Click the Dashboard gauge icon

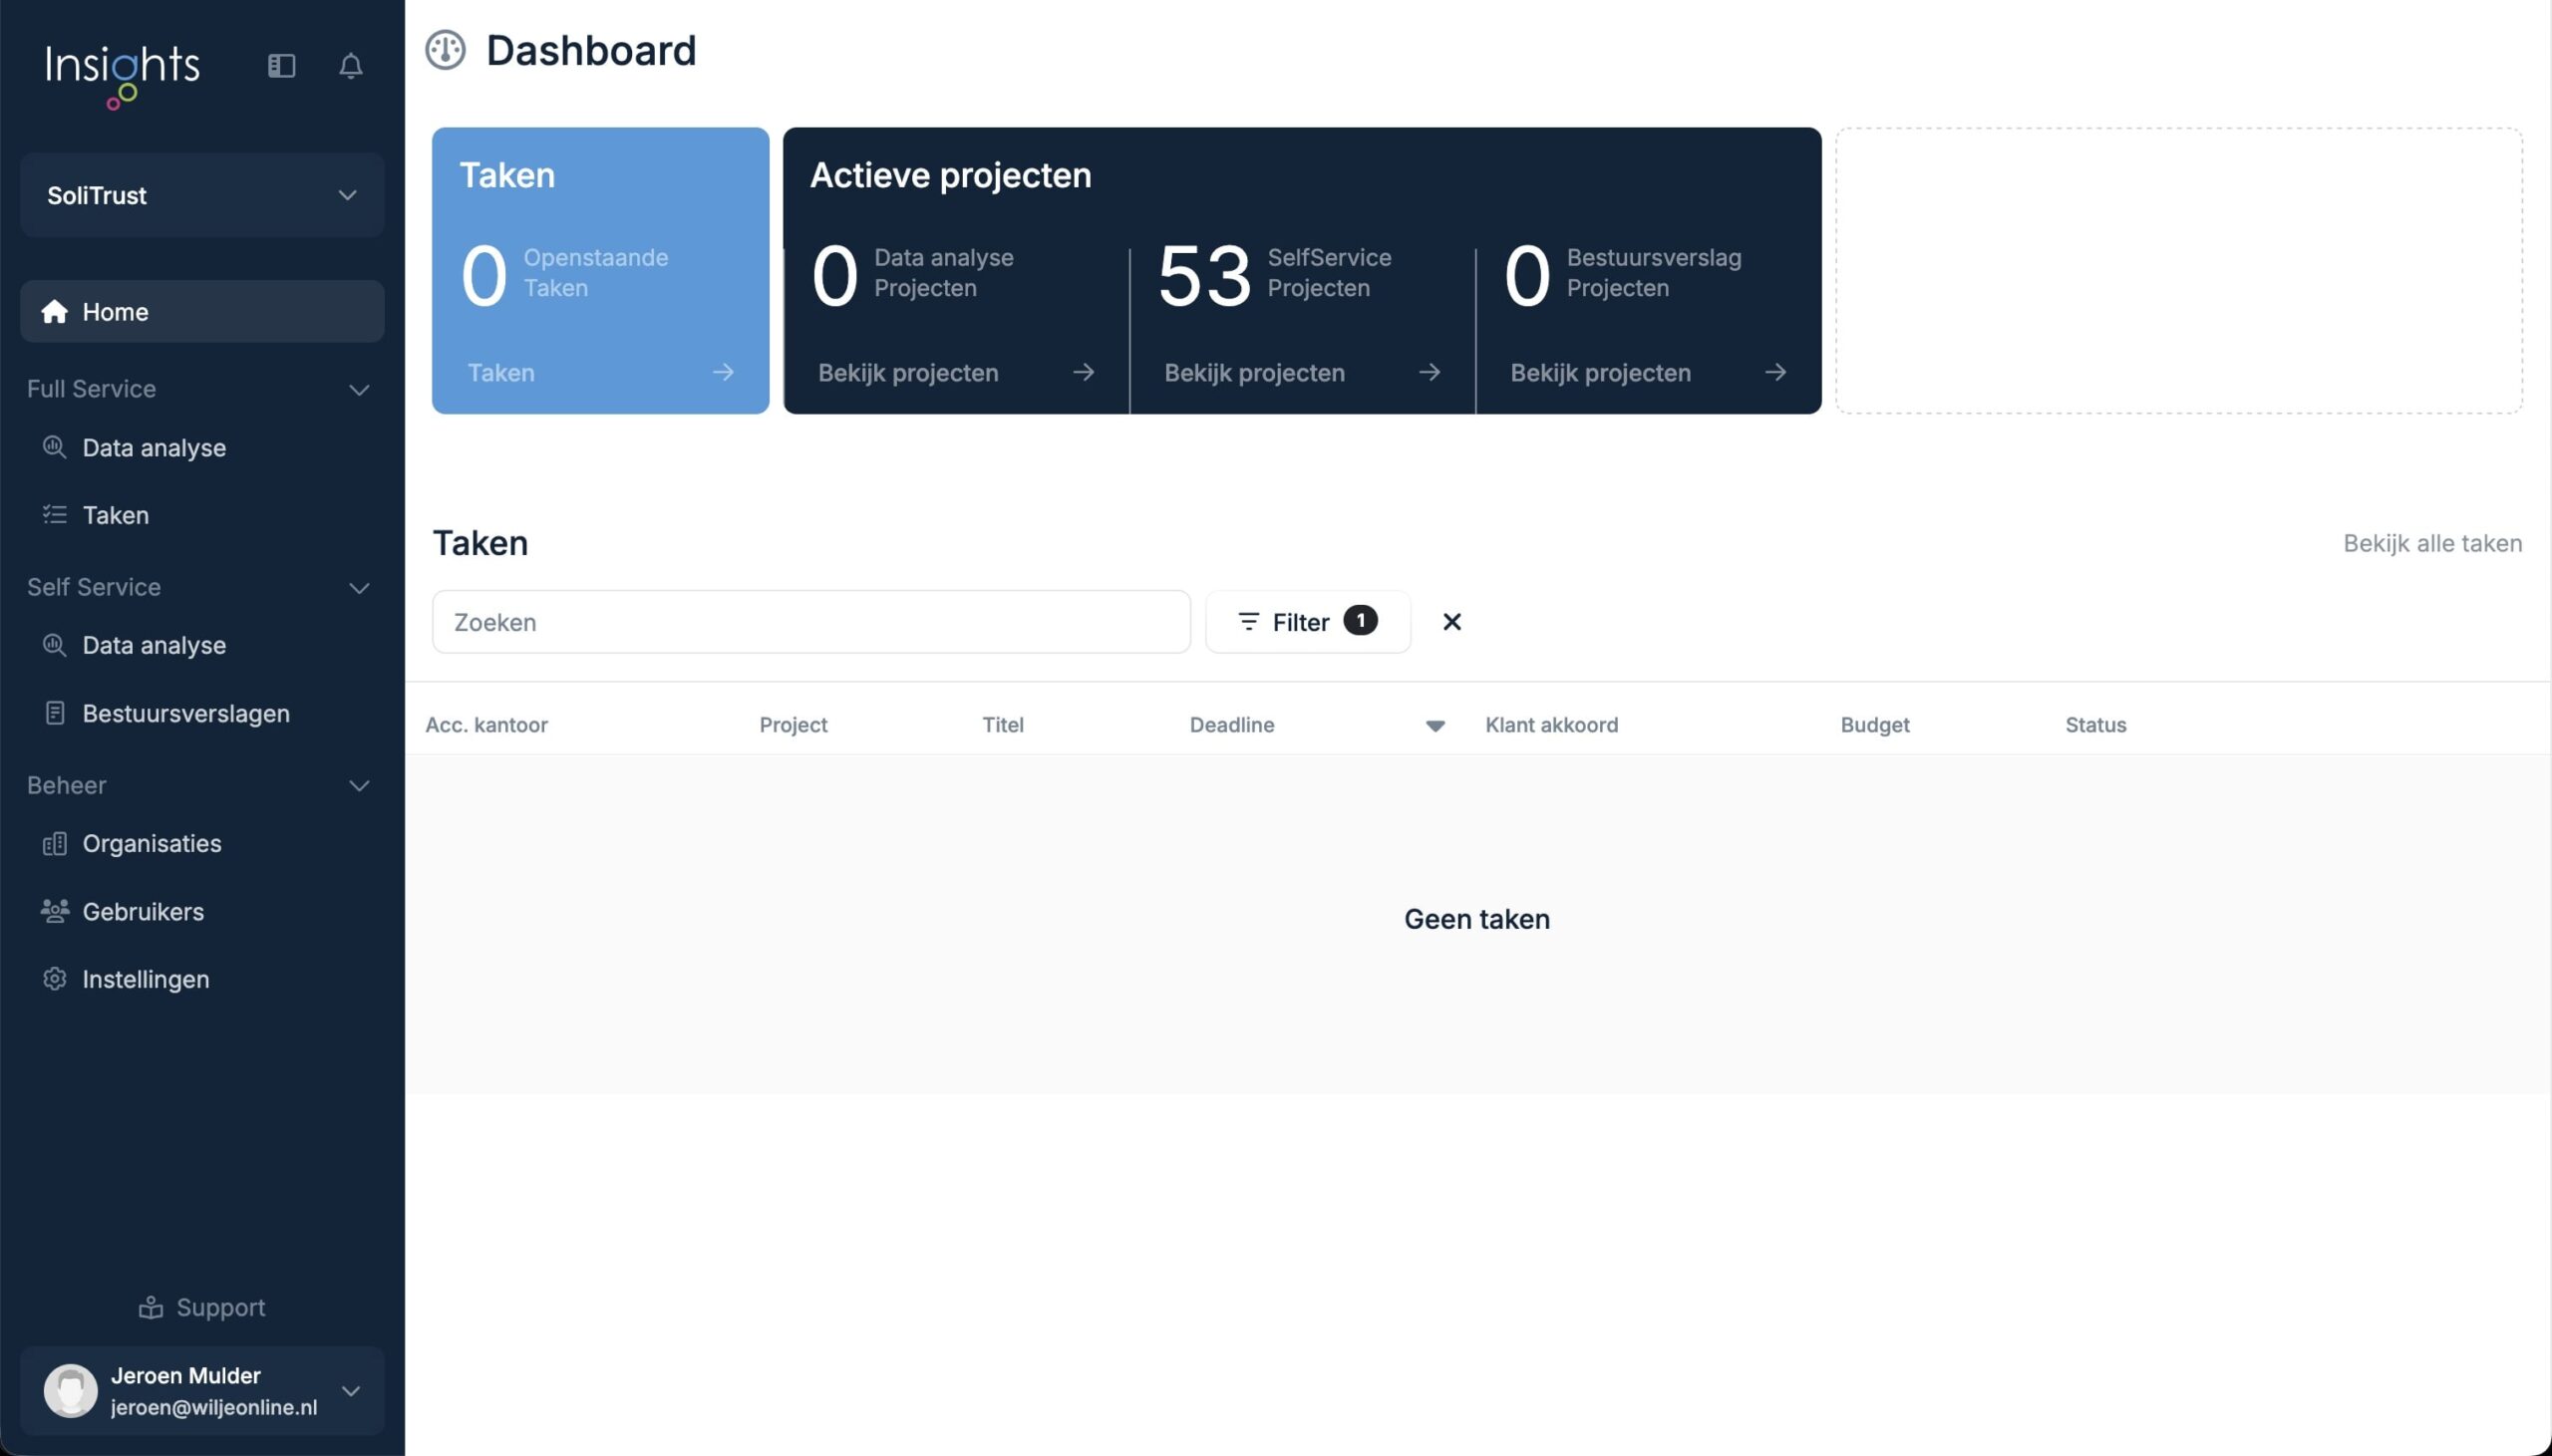coord(445,50)
